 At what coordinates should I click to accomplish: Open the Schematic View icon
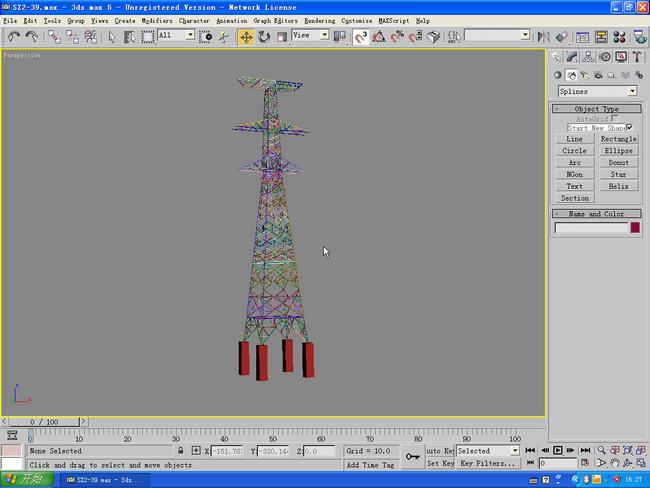[x=601, y=37]
